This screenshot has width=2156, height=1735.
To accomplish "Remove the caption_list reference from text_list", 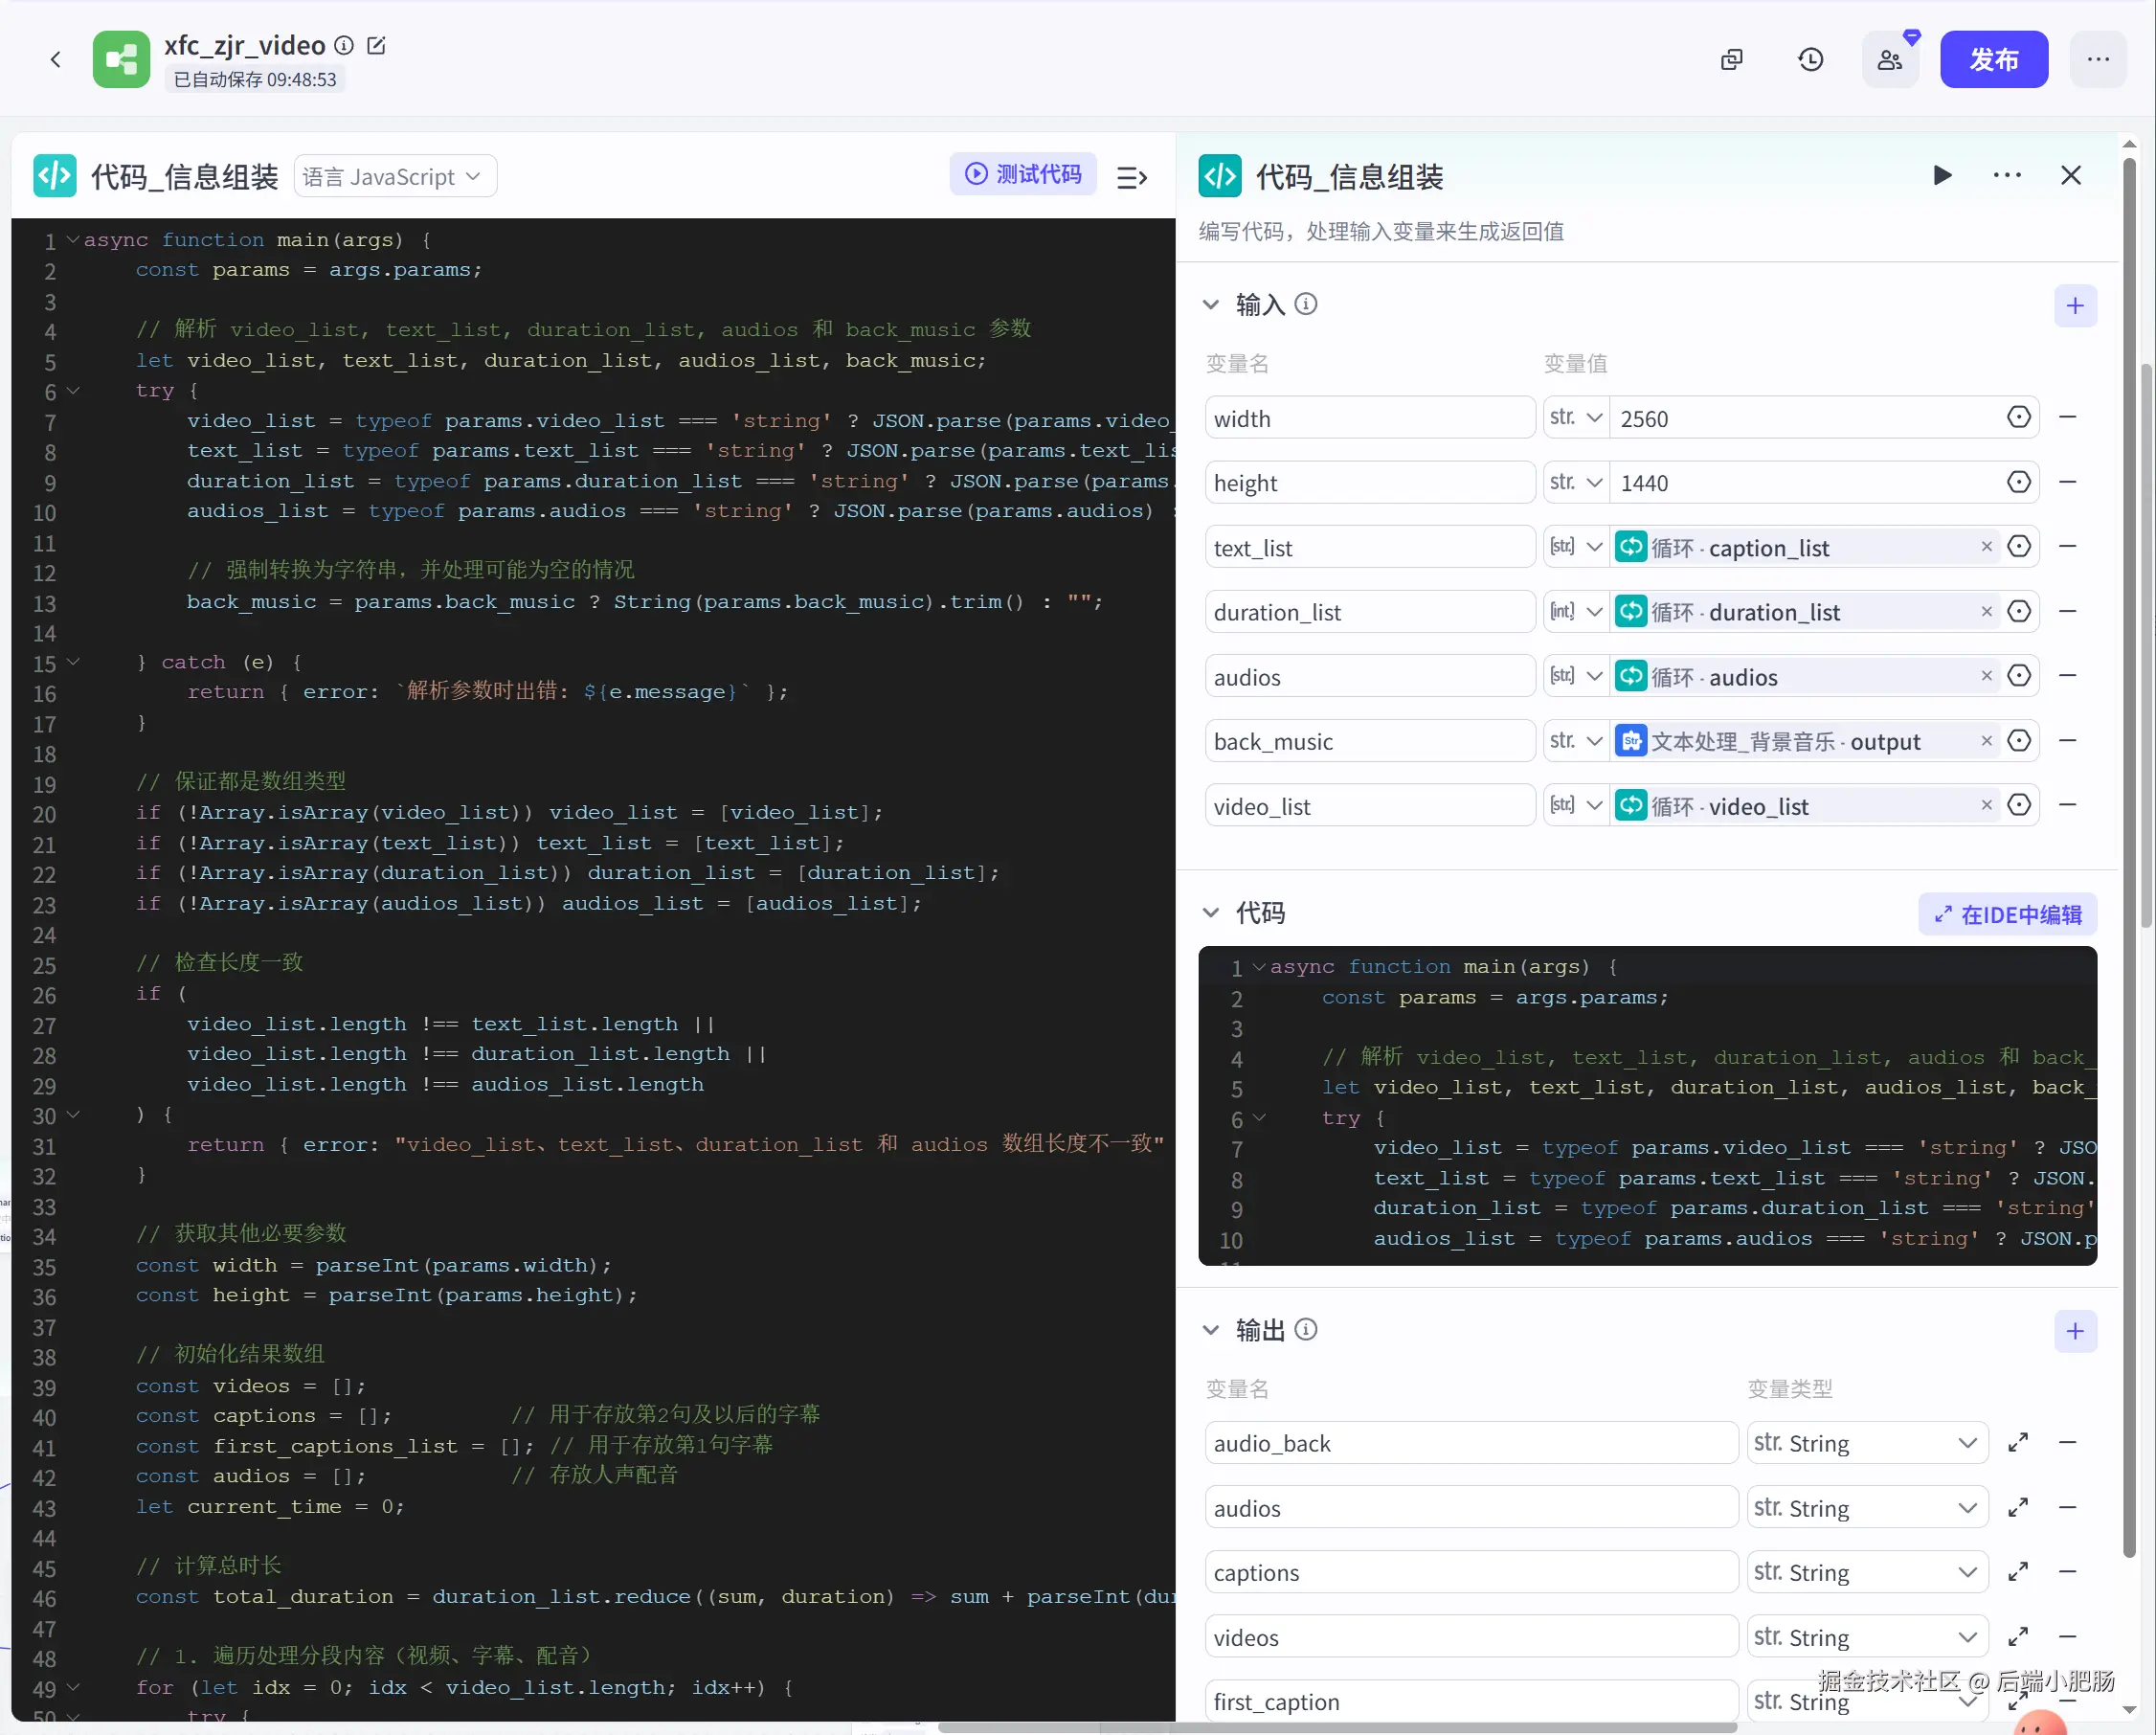I will coord(1986,546).
